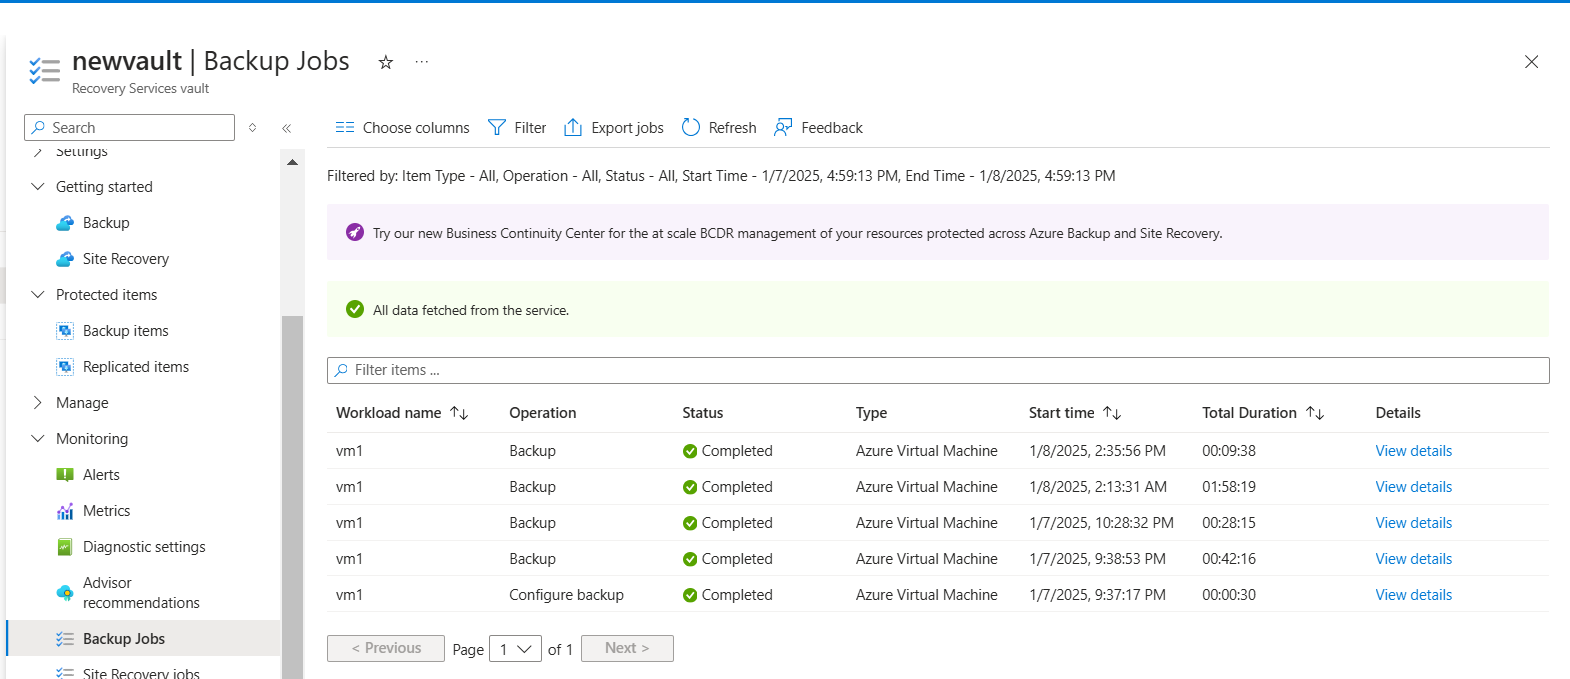1570x679 pixels.
Task: Click the sidebar scrollbar thumb
Action: pos(292,497)
